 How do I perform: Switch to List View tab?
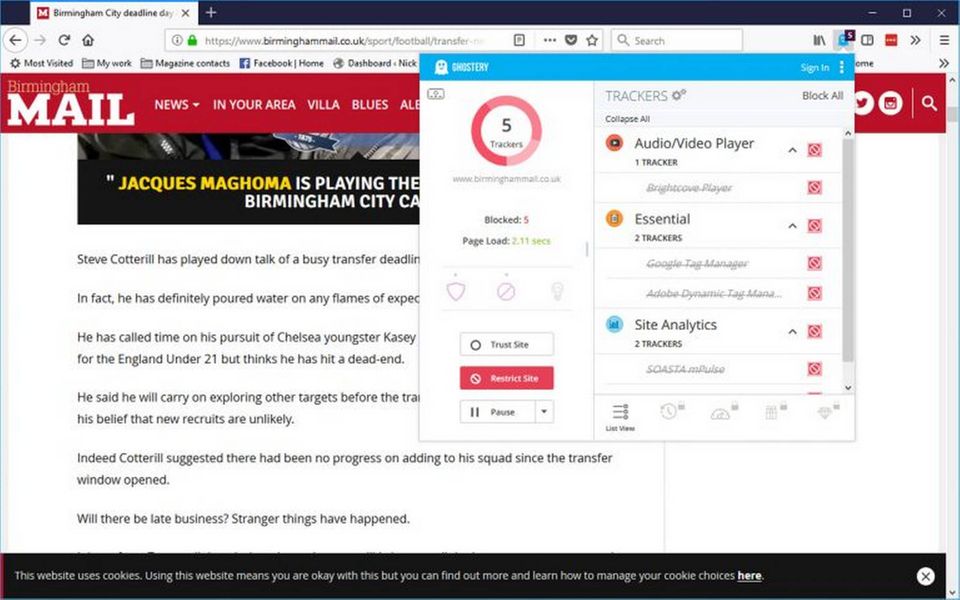(620, 415)
